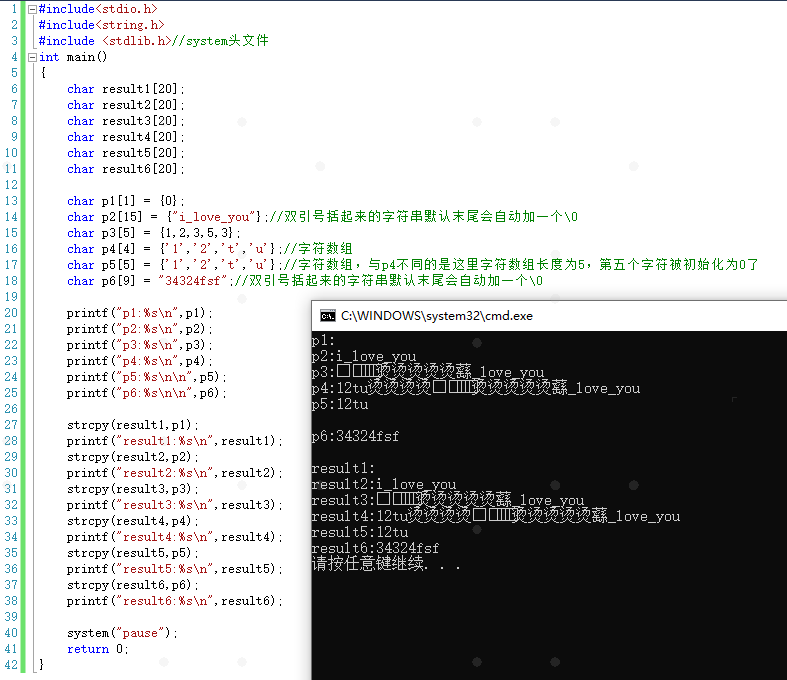The height and width of the screenshot is (680, 787).
Task: Click console output line result6:34324fsf
Action: coord(375,549)
